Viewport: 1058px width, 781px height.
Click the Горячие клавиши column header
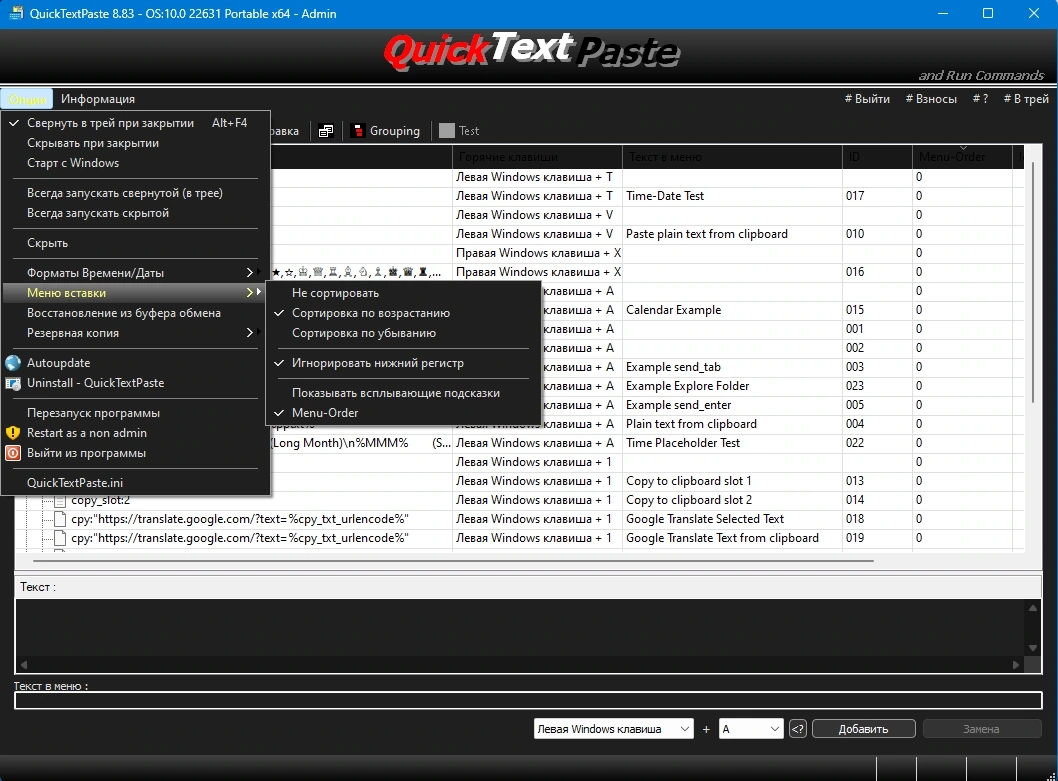pyautogui.click(x=537, y=157)
